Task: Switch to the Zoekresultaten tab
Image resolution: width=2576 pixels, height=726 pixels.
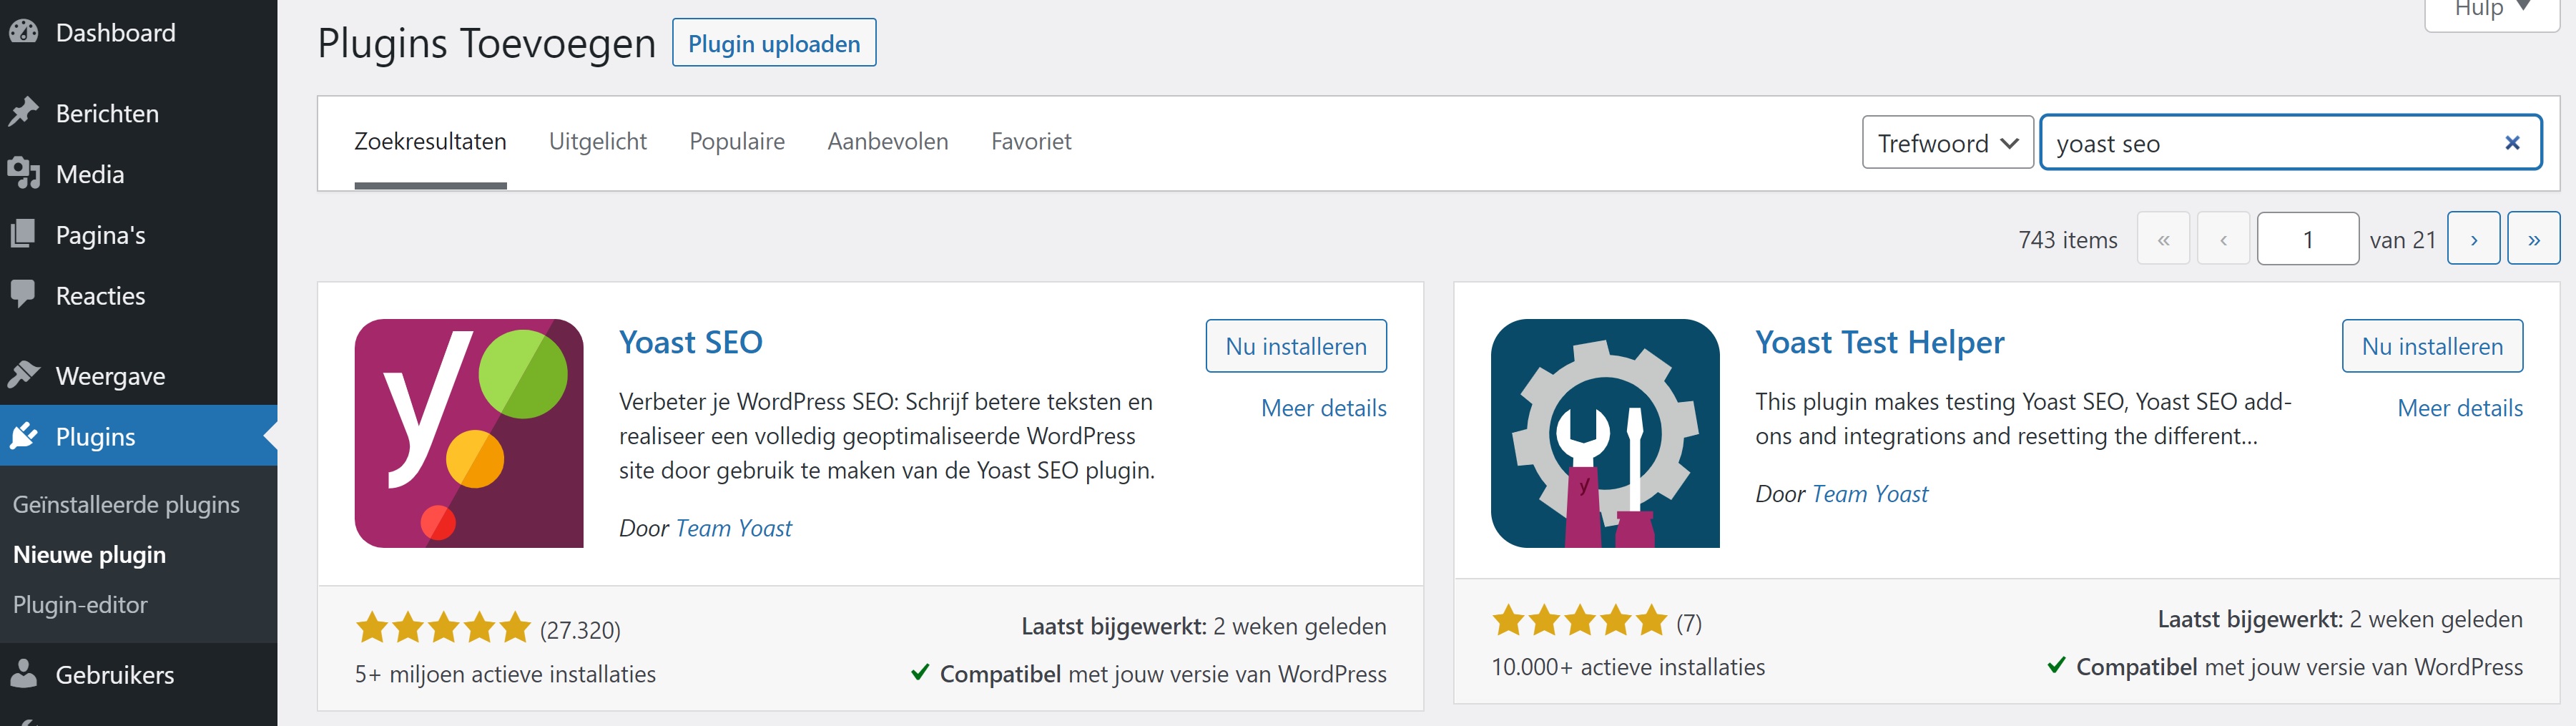Action: click(x=430, y=141)
